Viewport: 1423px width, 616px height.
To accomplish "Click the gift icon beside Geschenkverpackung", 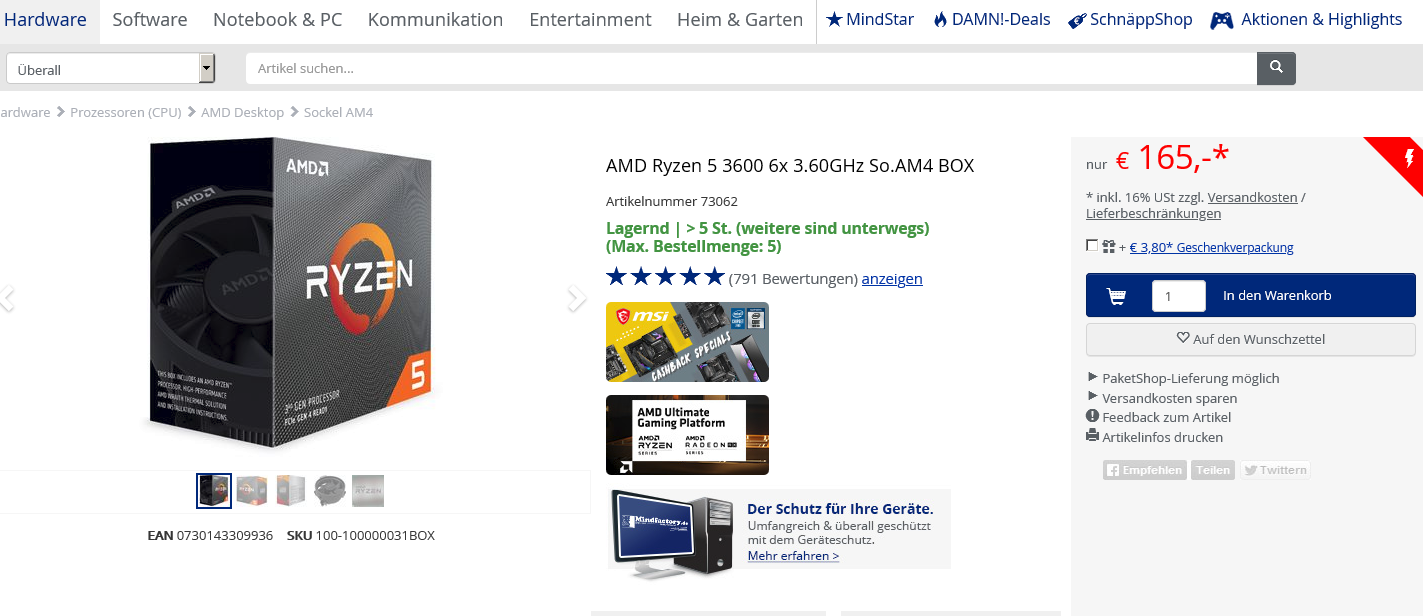I will click(x=1108, y=246).
